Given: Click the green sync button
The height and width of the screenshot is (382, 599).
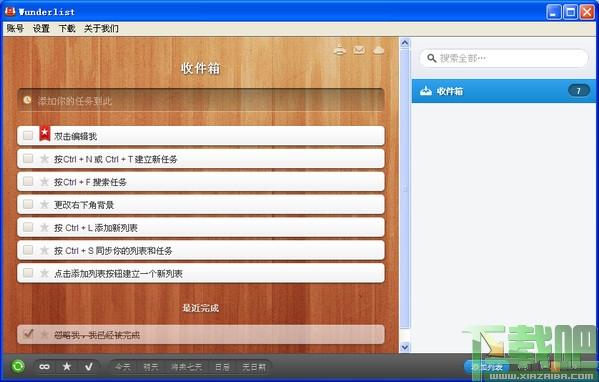Looking at the screenshot, I should (18, 366).
